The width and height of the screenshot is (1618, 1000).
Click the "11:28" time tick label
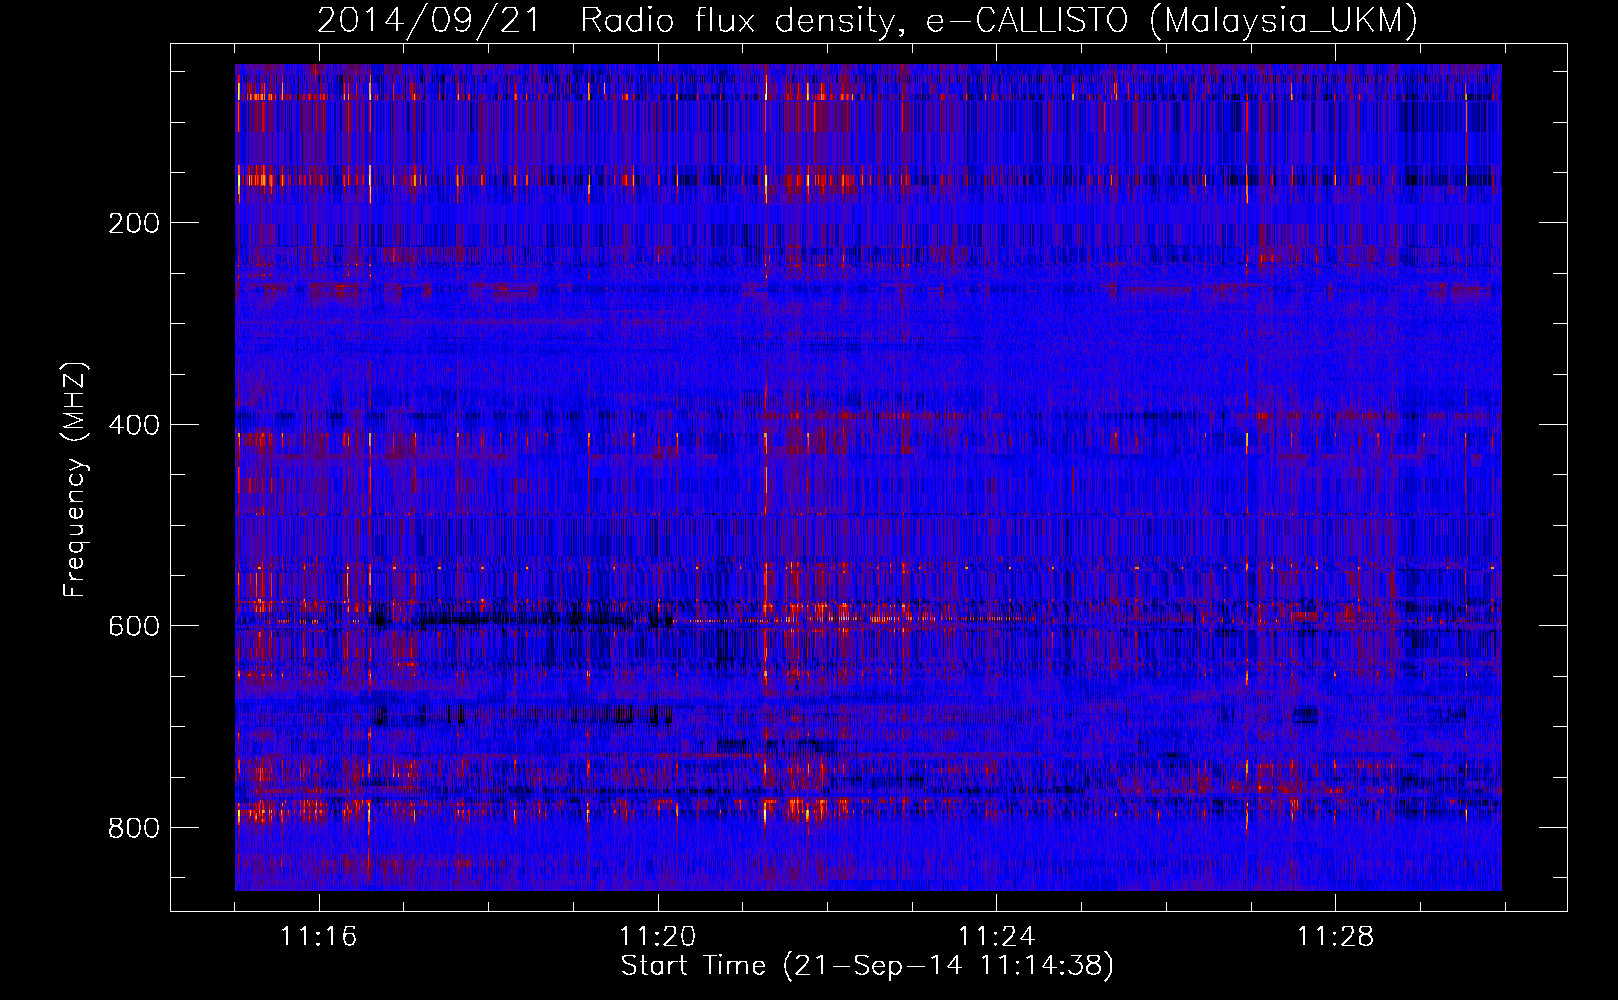pyautogui.click(x=1335, y=937)
